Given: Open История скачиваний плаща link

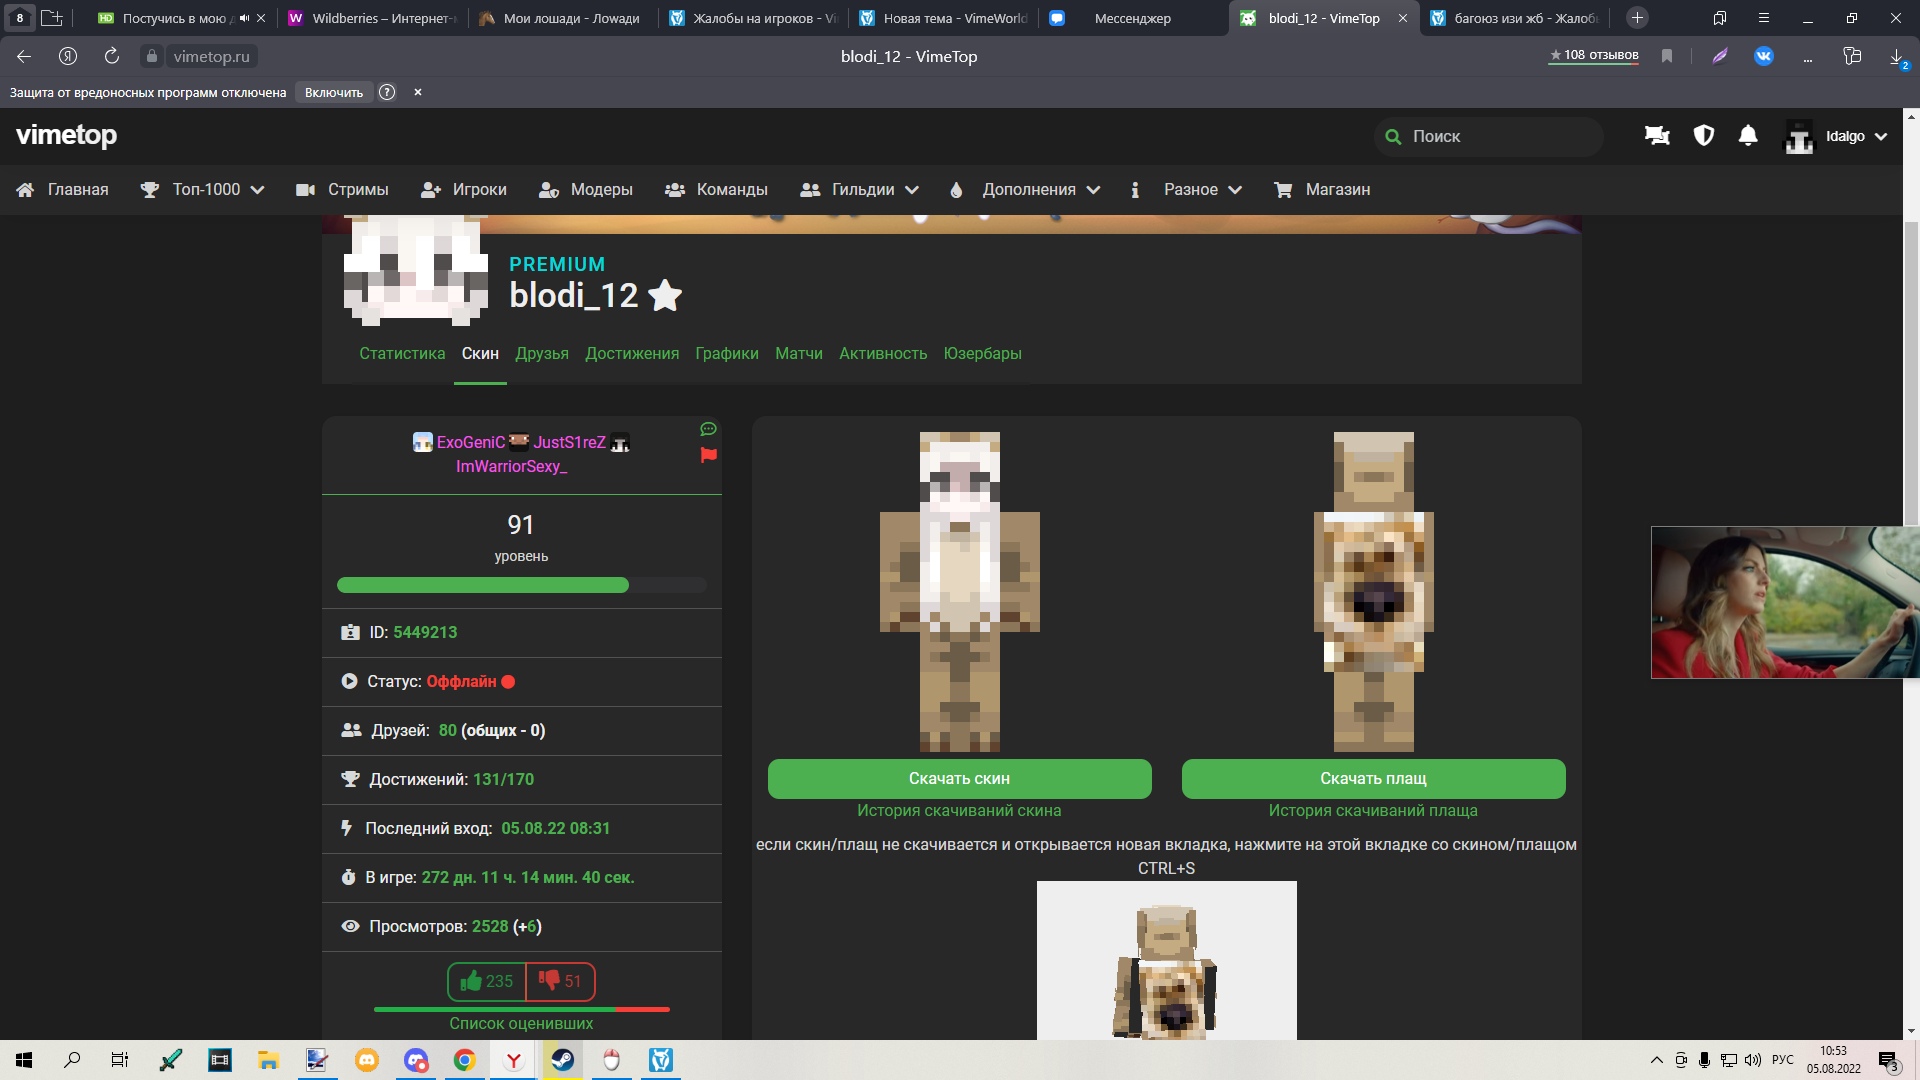Looking at the screenshot, I should (1373, 811).
